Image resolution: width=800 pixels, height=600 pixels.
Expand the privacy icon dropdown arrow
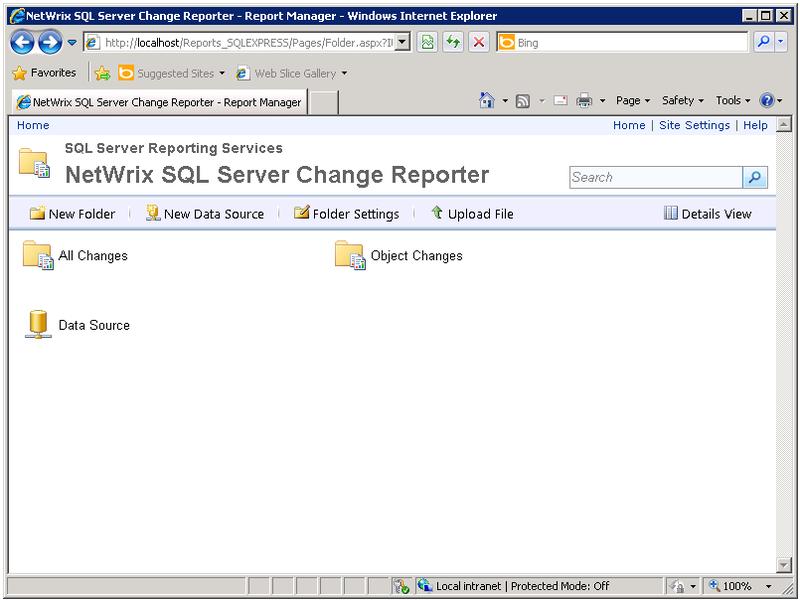[x=693, y=586]
